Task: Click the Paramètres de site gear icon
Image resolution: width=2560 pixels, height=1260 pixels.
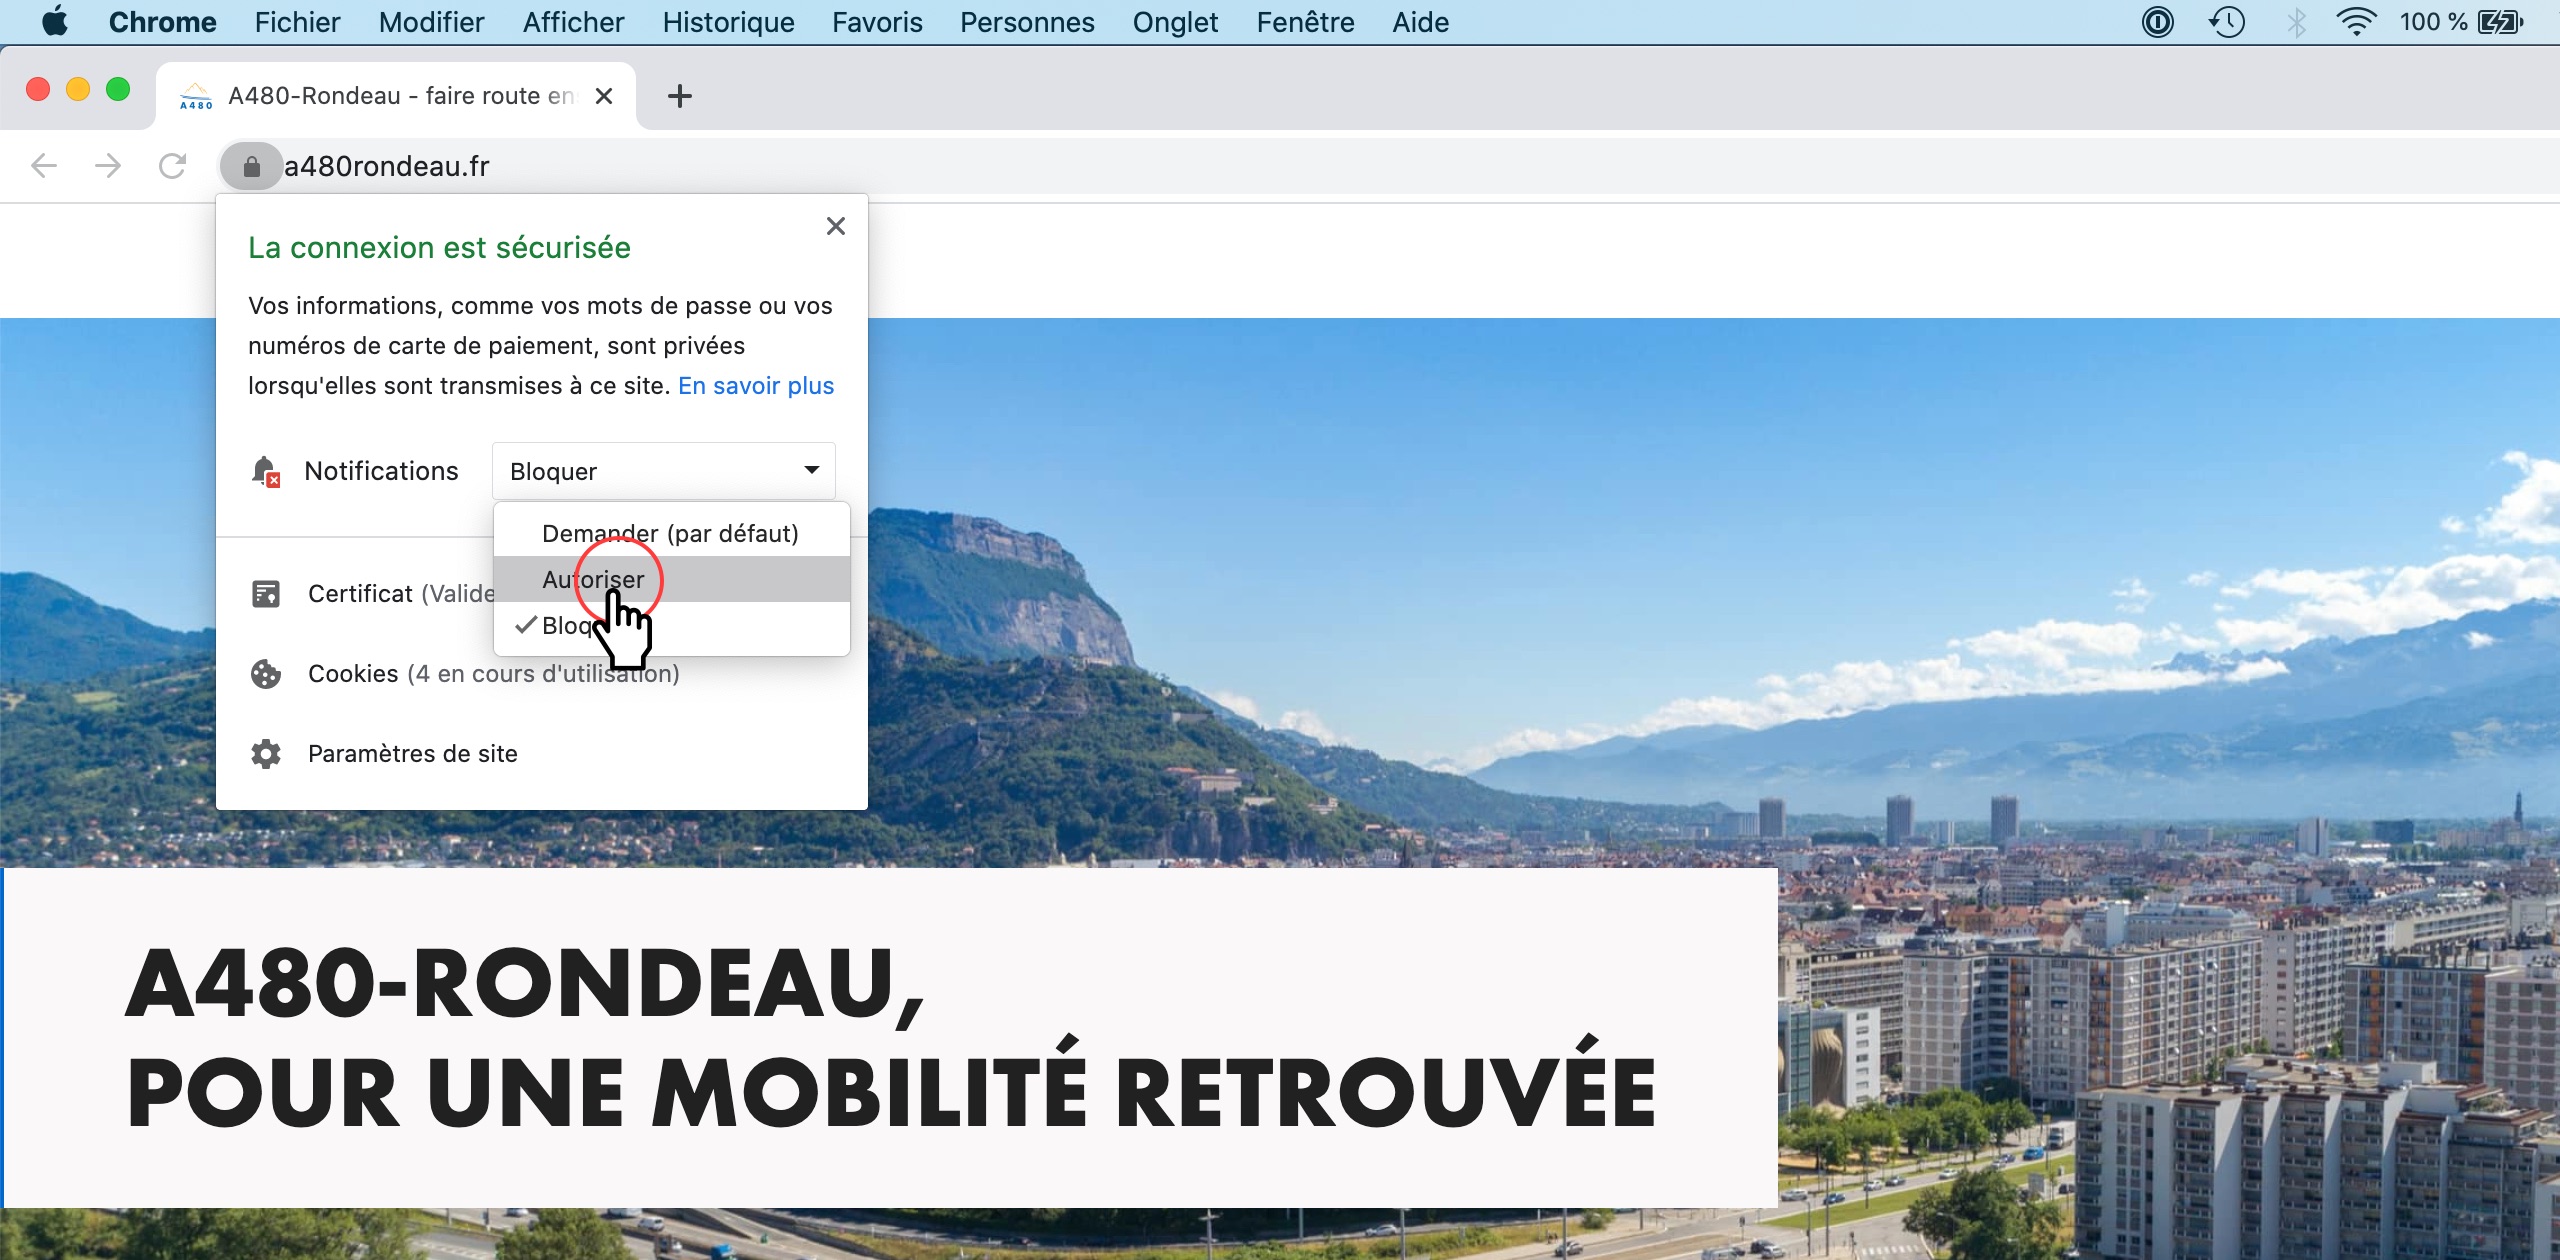Action: [x=266, y=754]
